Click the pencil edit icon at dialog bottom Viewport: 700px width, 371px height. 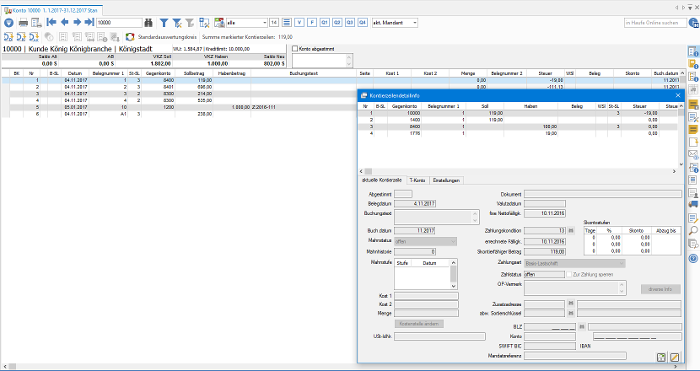click(x=675, y=357)
